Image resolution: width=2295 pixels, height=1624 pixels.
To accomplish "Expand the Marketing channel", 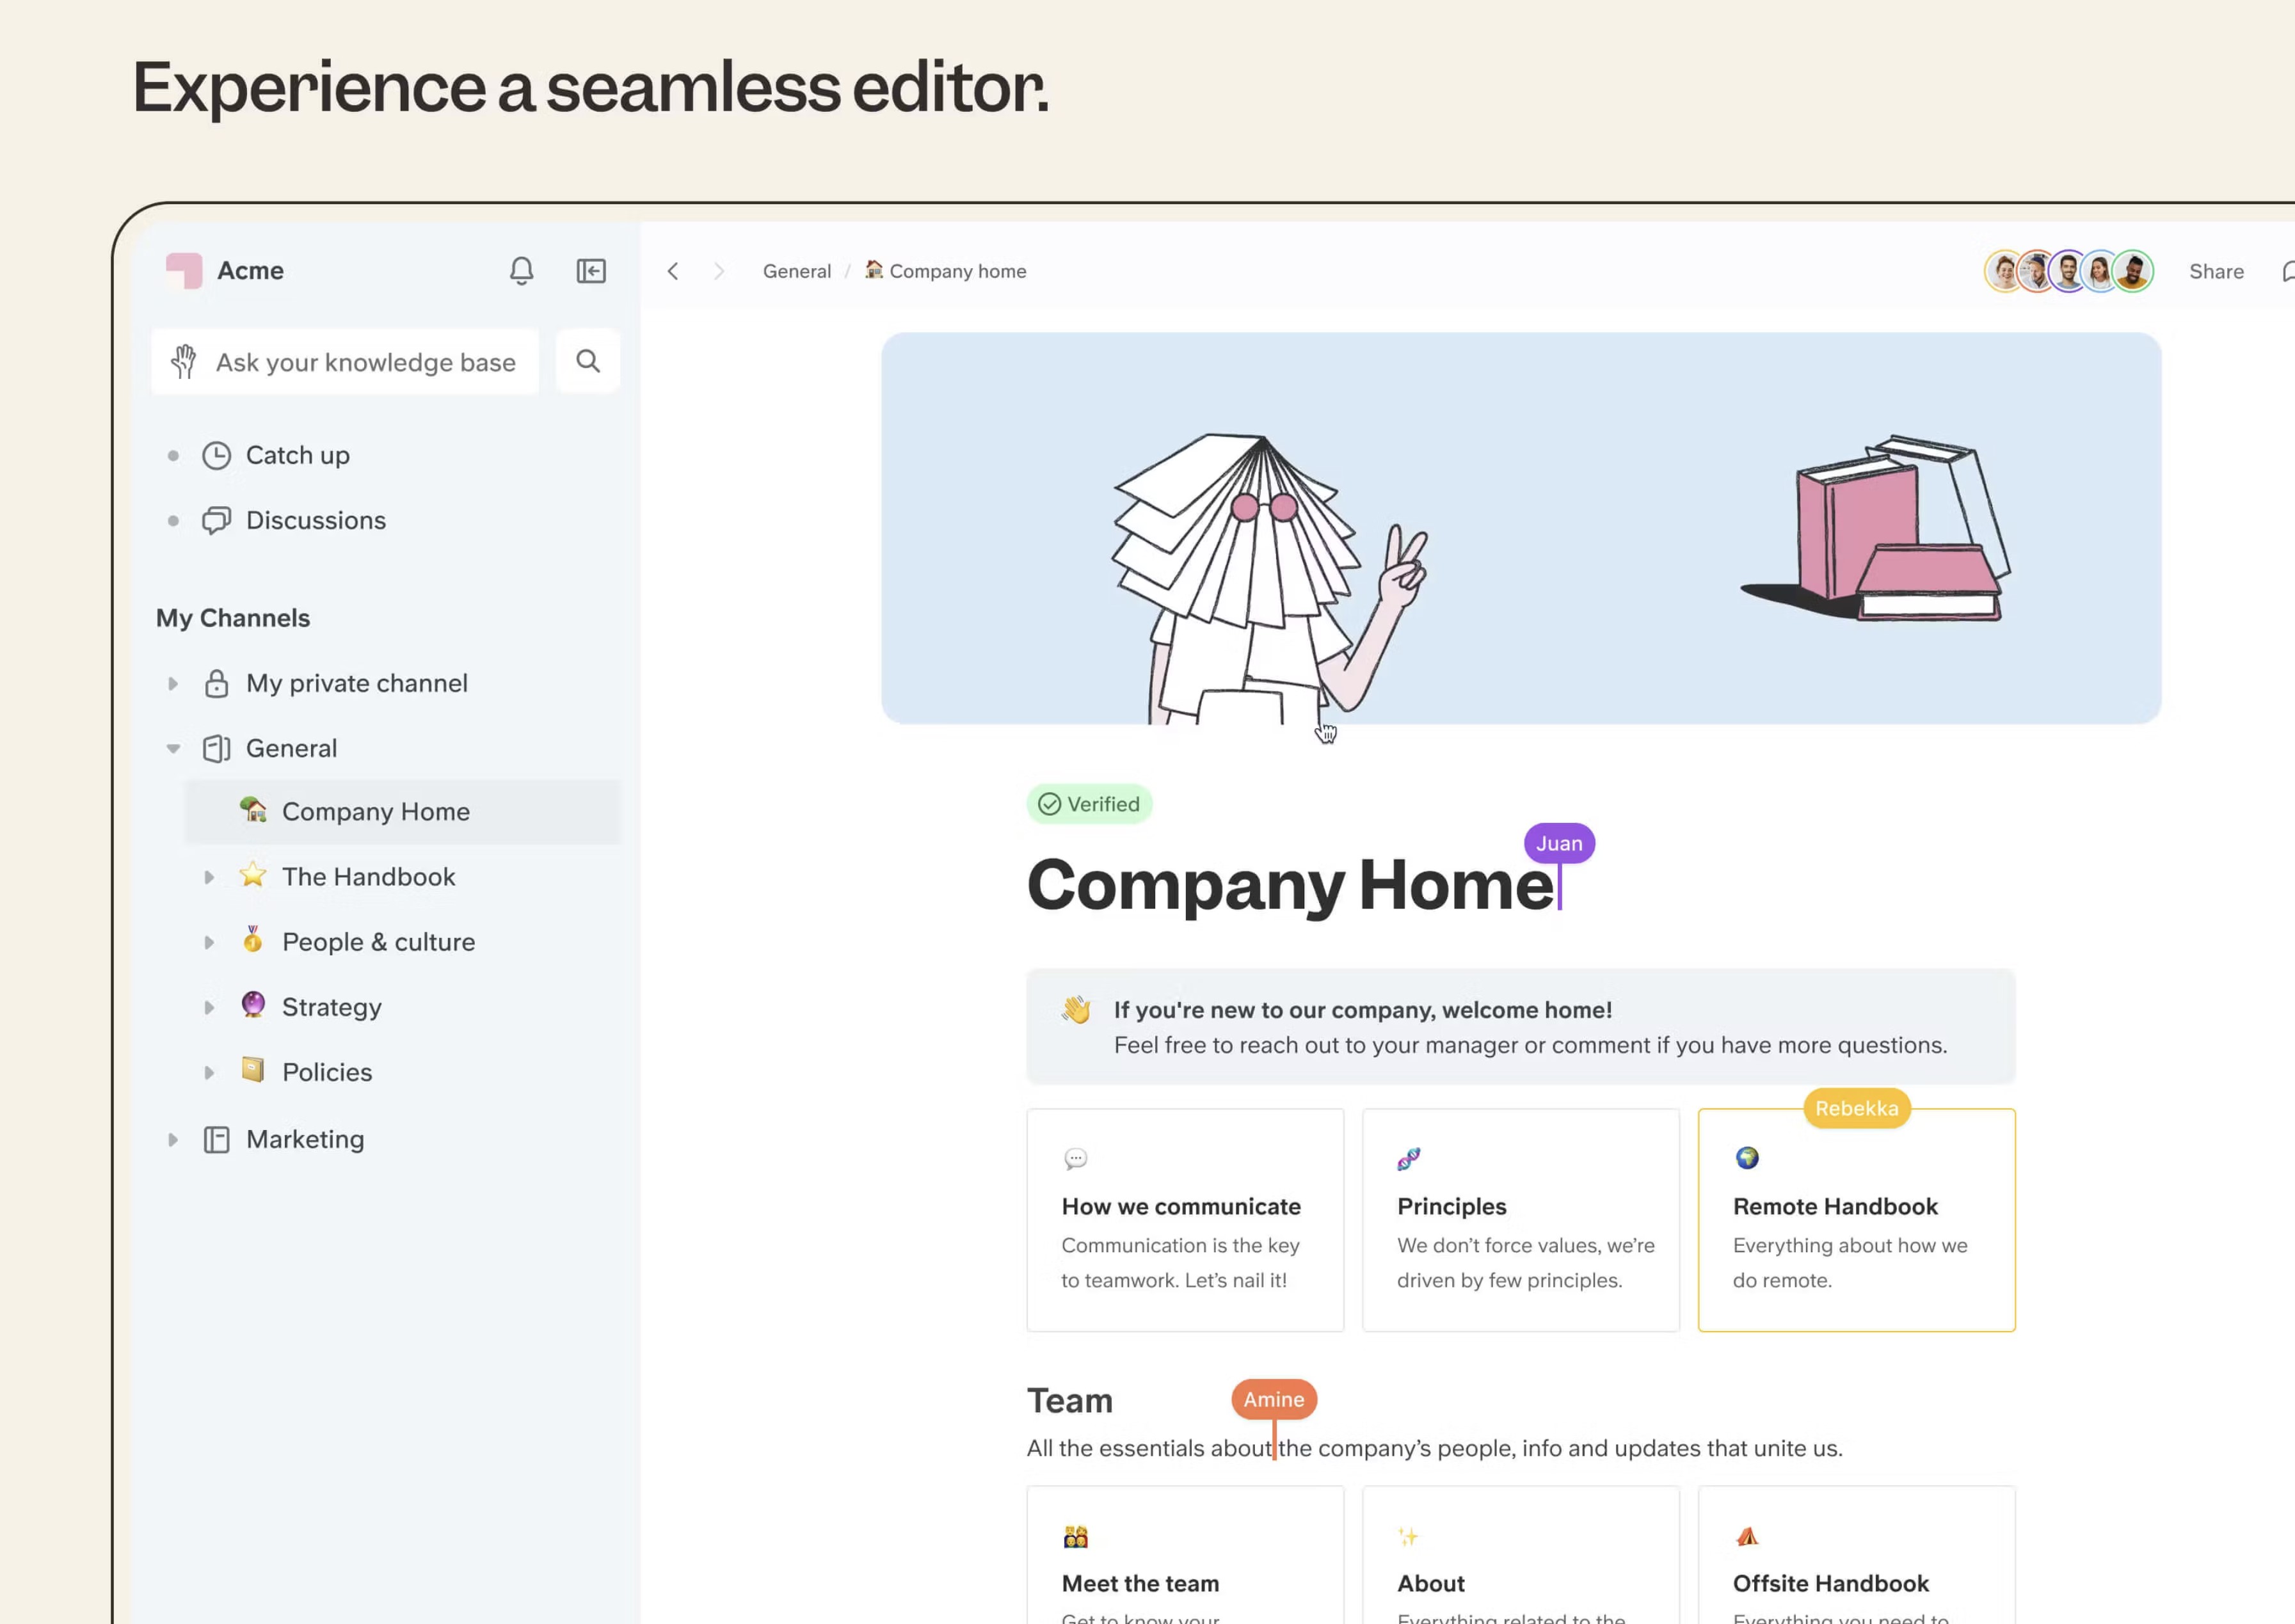I will (173, 1140).
